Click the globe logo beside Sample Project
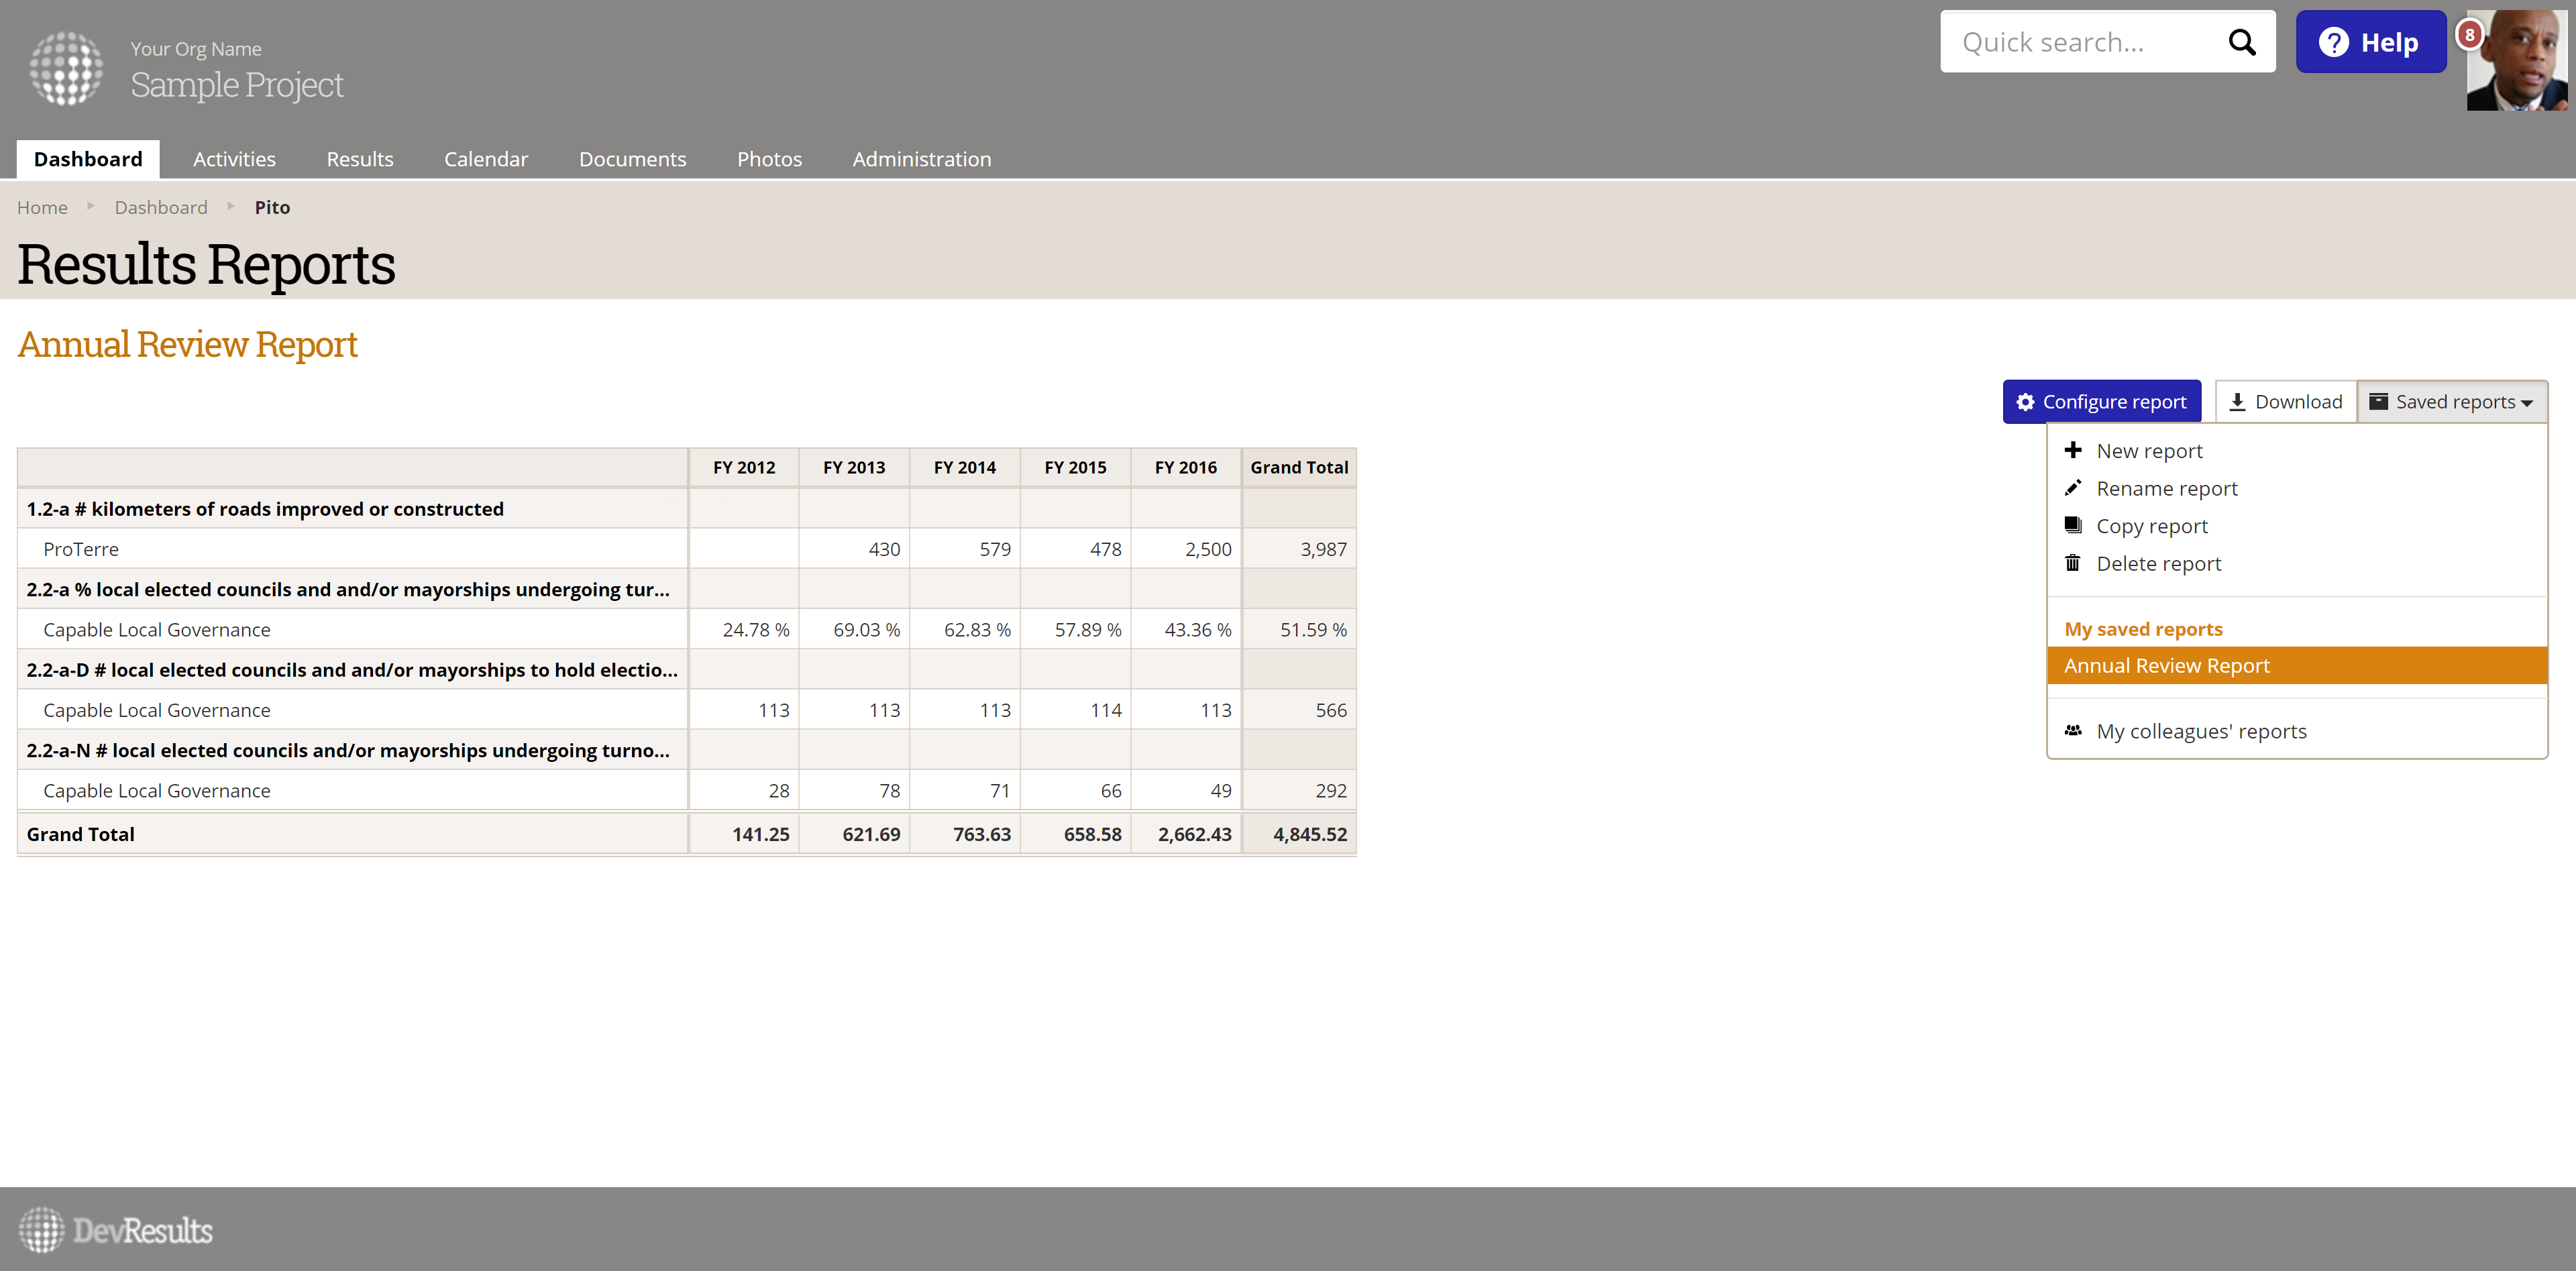 66,68
